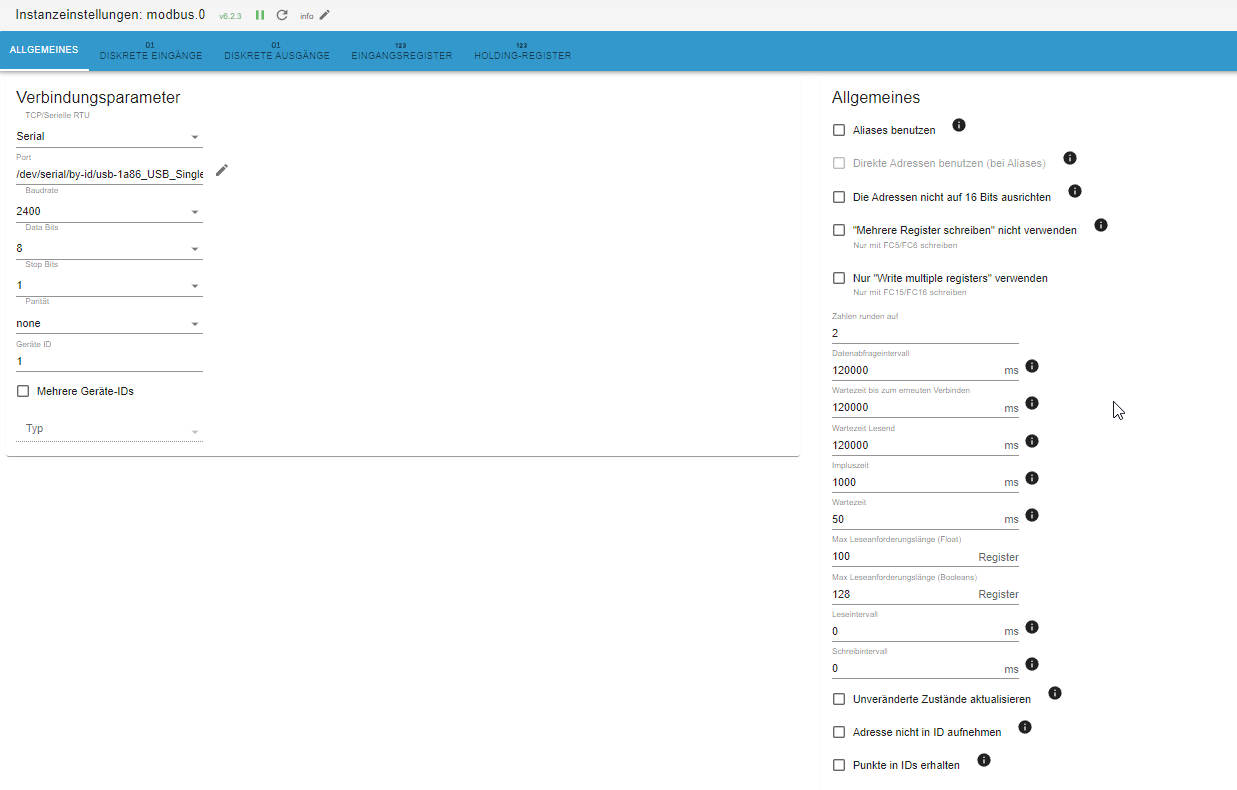Show info for Wartezeit 50 ms
The image size is (1237, 790).
tap(1032, 515)
